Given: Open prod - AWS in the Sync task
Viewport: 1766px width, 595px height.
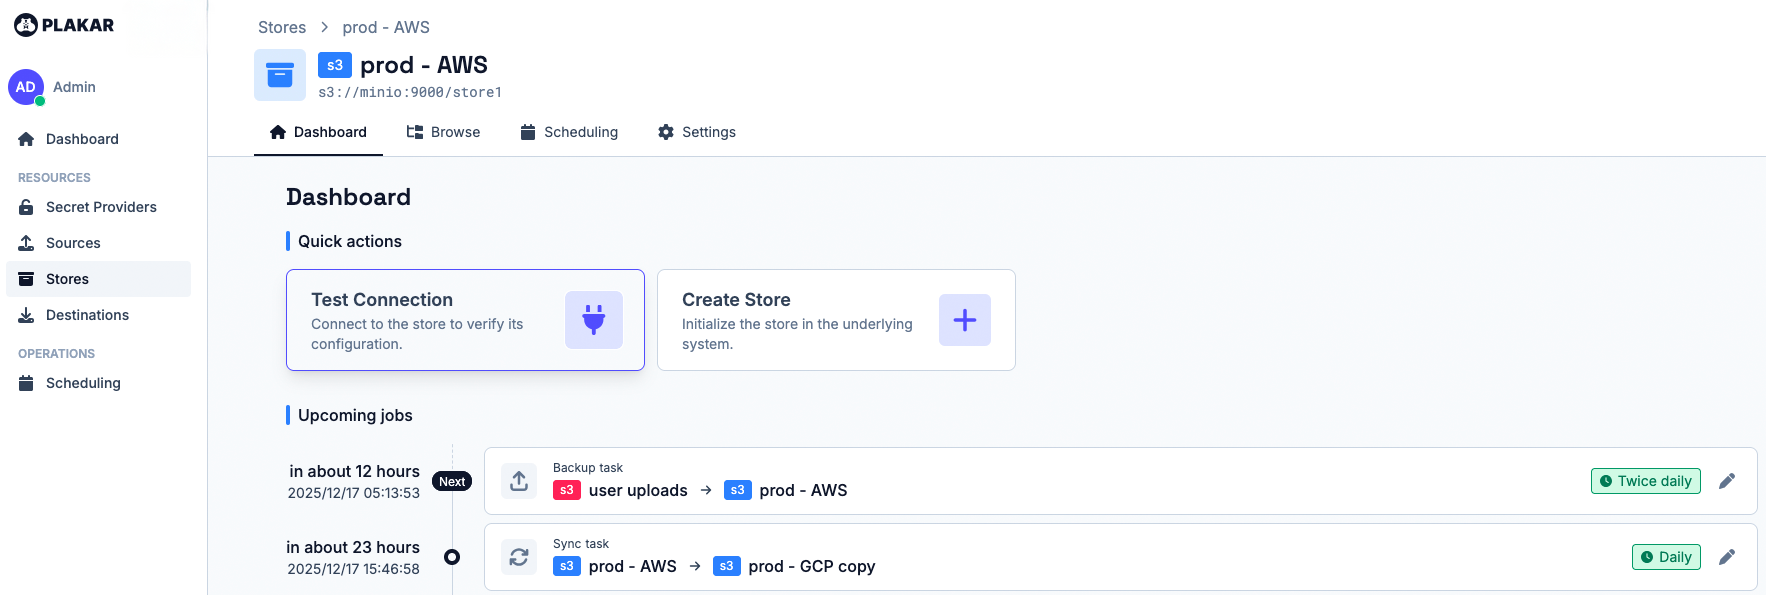Looking at the screenshot, I should pyautogui.click(x=632, y=566).
